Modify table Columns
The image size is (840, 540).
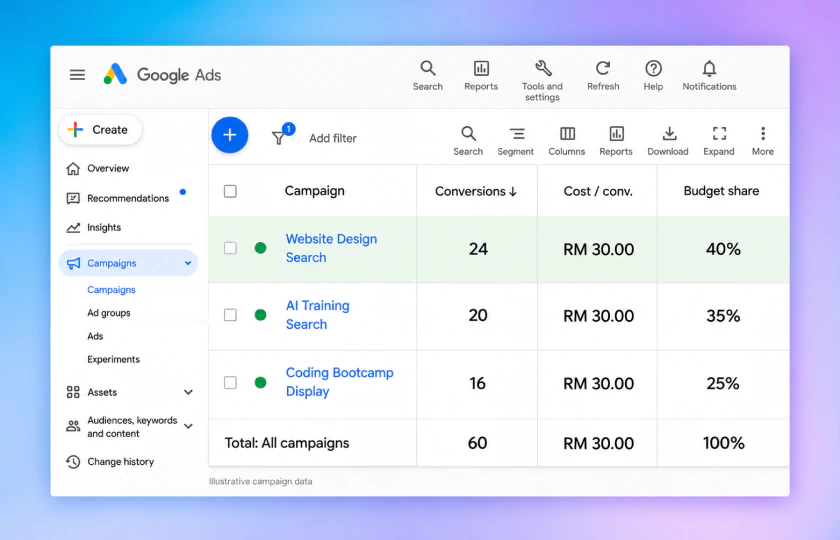click(566, 141)
